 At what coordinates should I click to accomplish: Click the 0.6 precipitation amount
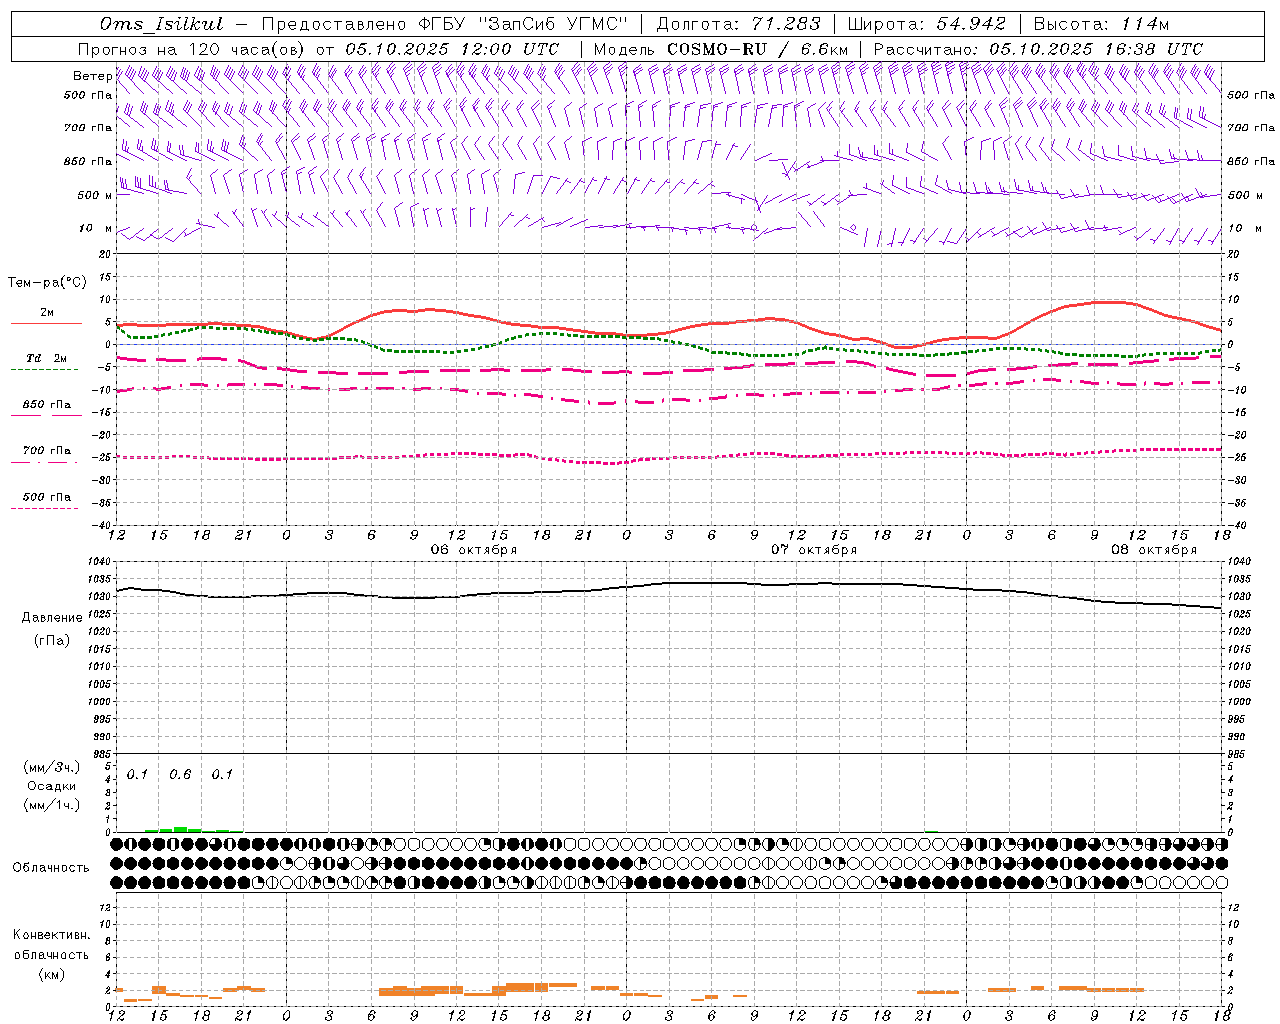click(180, 775)
